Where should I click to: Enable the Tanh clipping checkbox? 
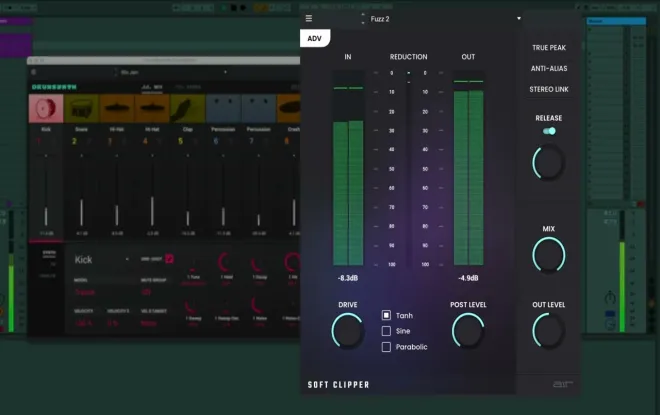point(386,315)
